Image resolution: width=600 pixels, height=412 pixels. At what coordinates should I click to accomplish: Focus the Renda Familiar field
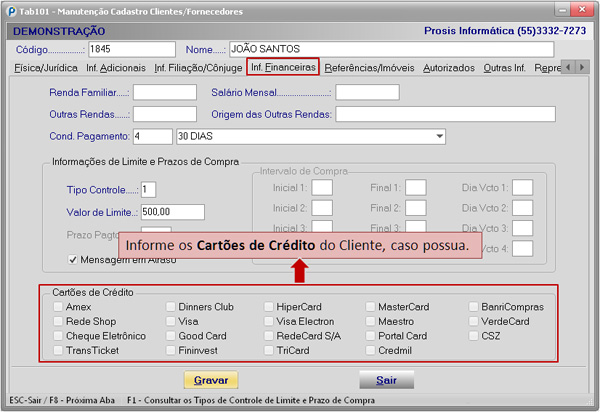165,93
